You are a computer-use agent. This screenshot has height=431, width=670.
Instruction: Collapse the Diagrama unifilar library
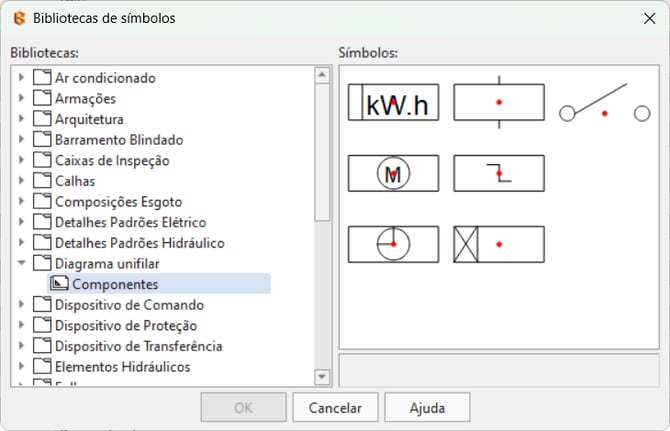(x=21, y=264)
